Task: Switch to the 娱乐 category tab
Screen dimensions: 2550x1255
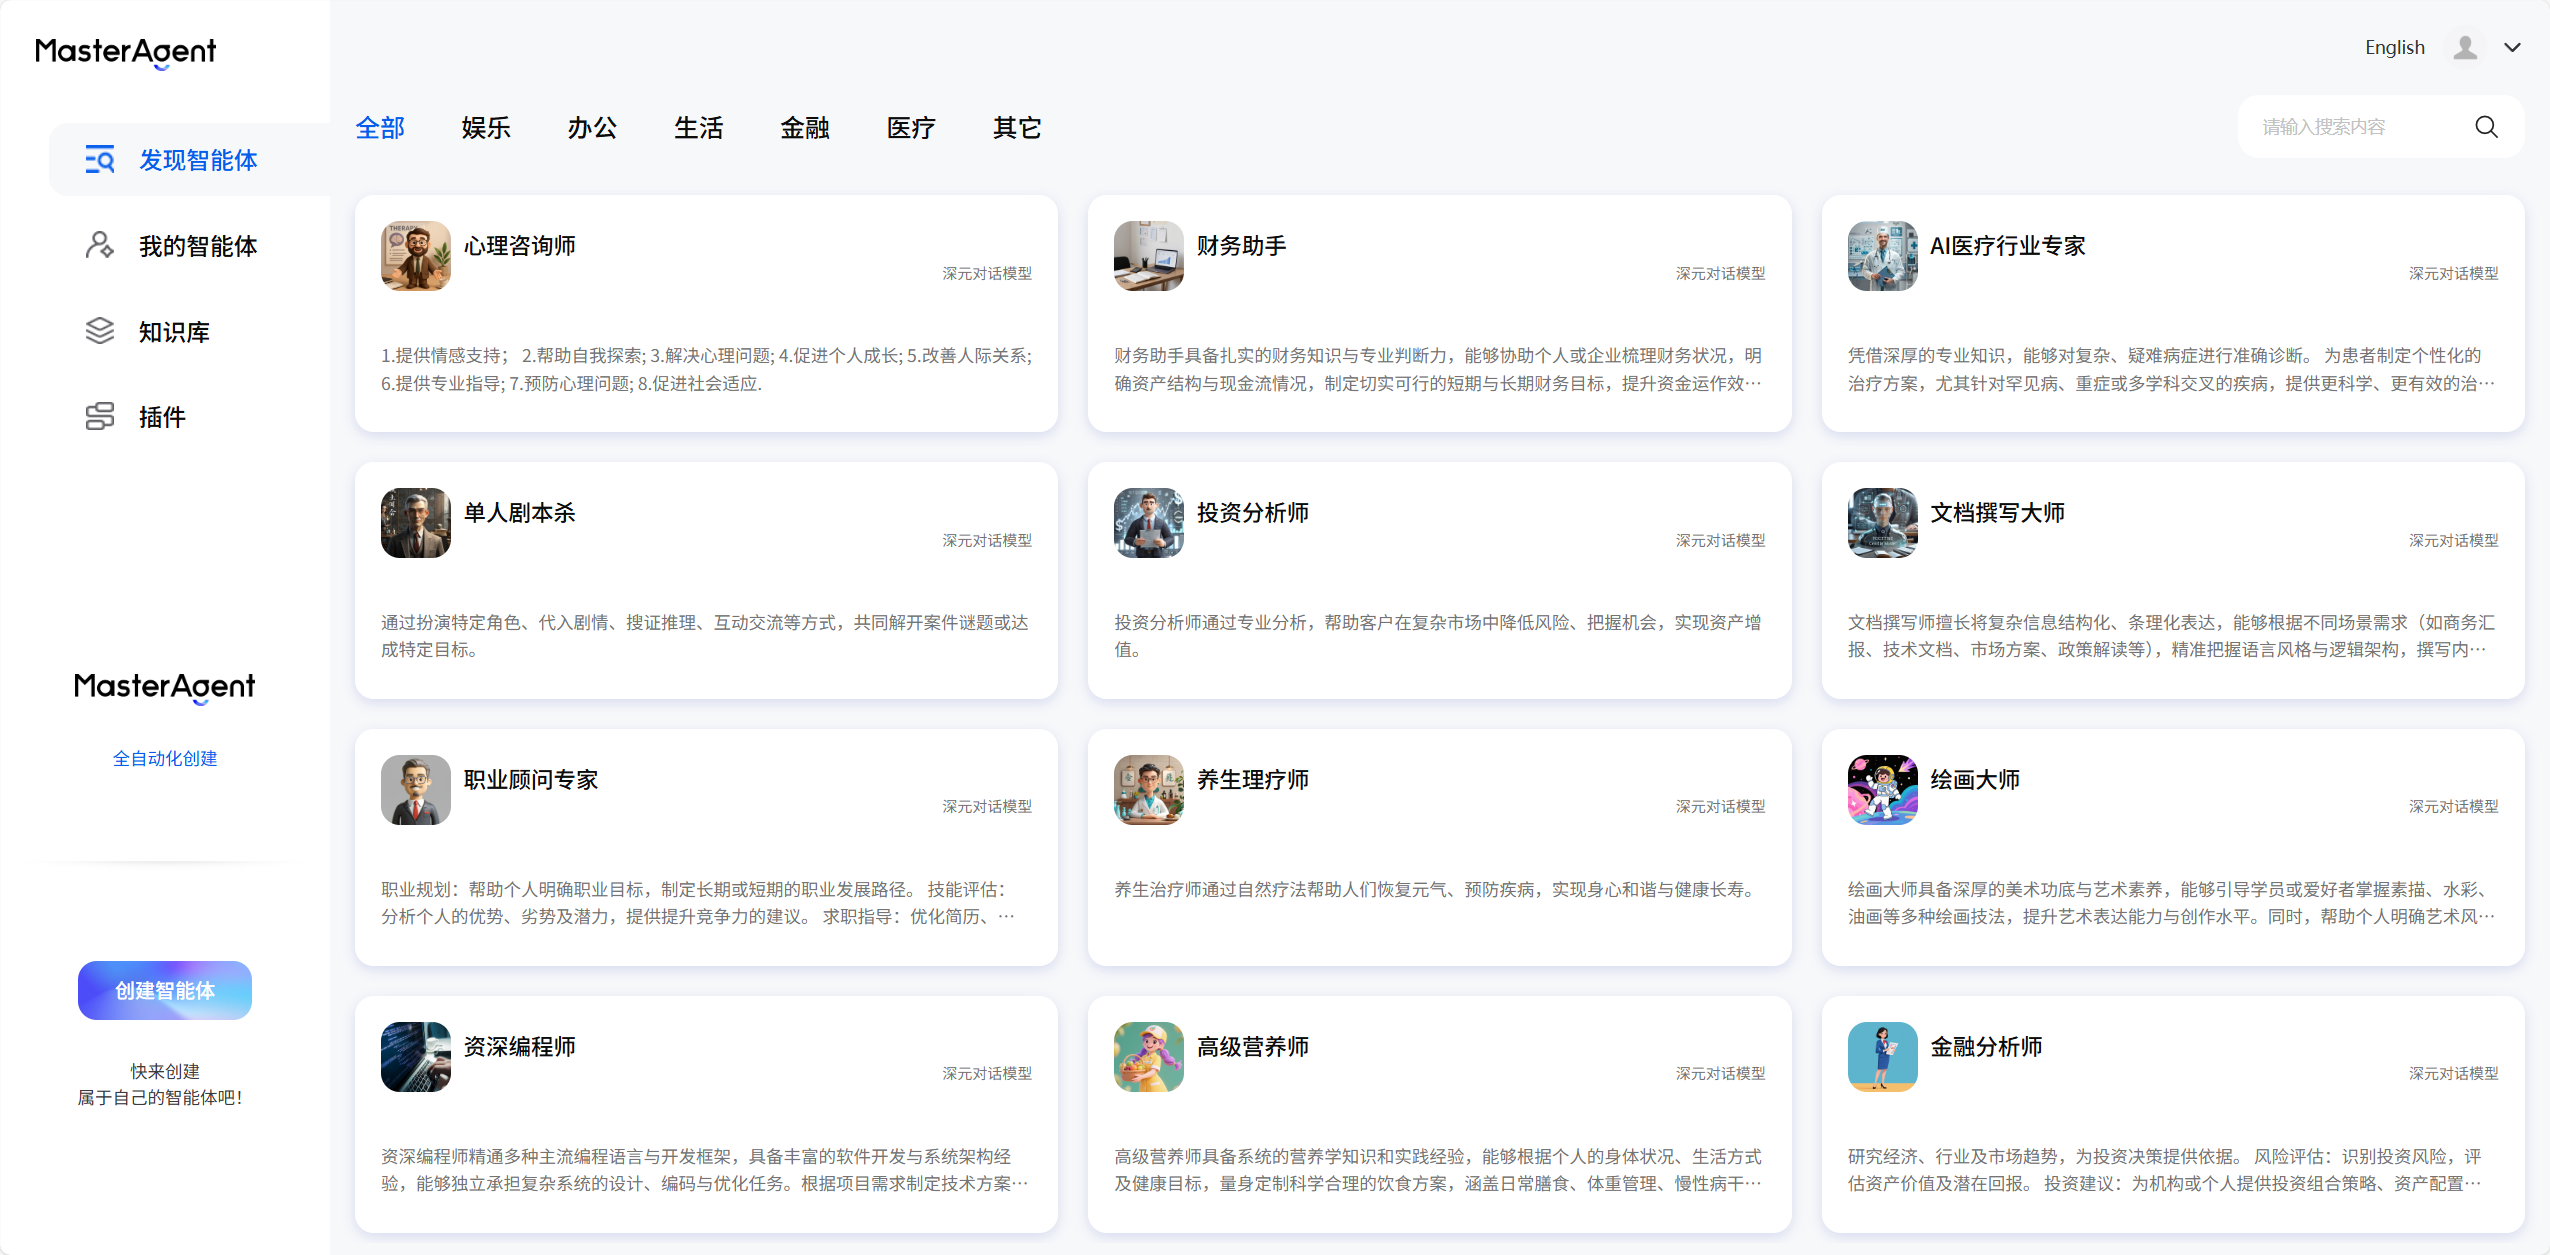Action: click(486, 128)
